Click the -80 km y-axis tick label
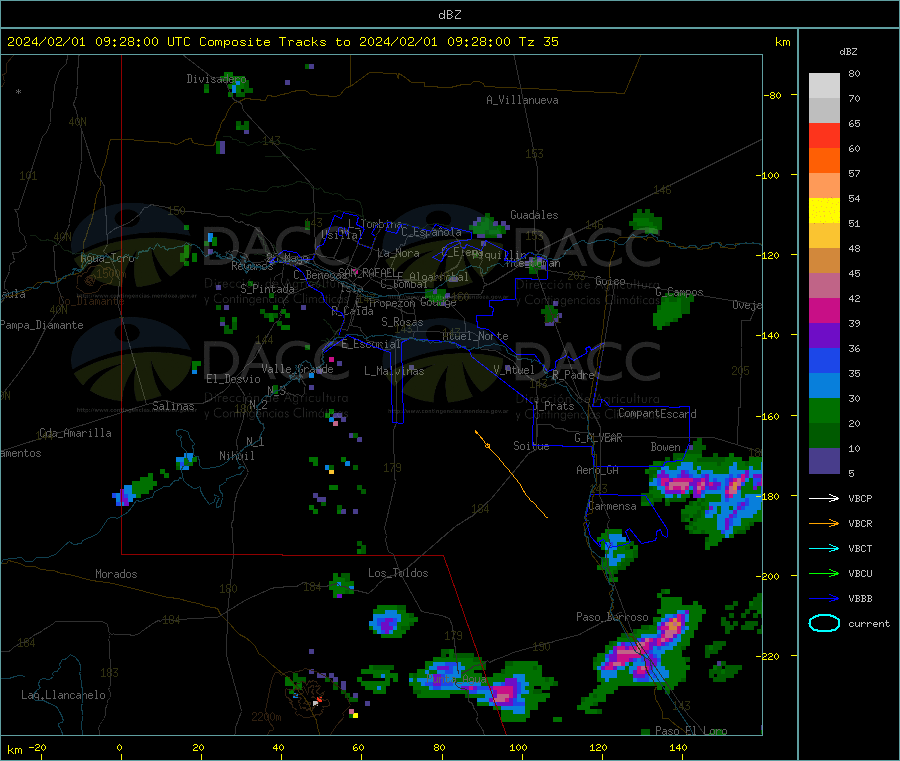The image size is (900, 761). pos(773,95)
